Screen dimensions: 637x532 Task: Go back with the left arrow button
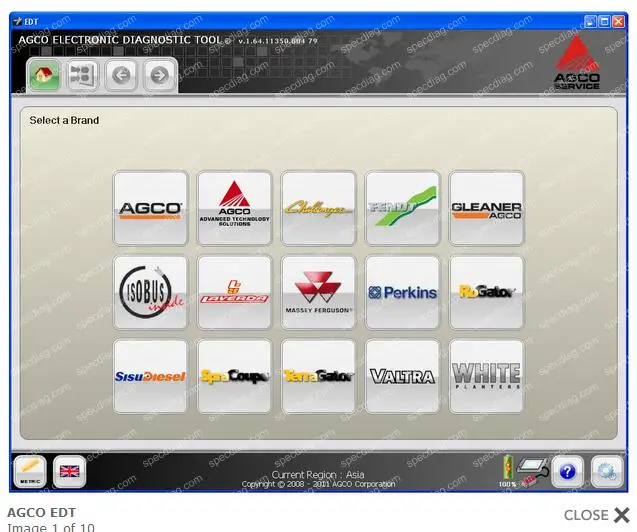121,75
